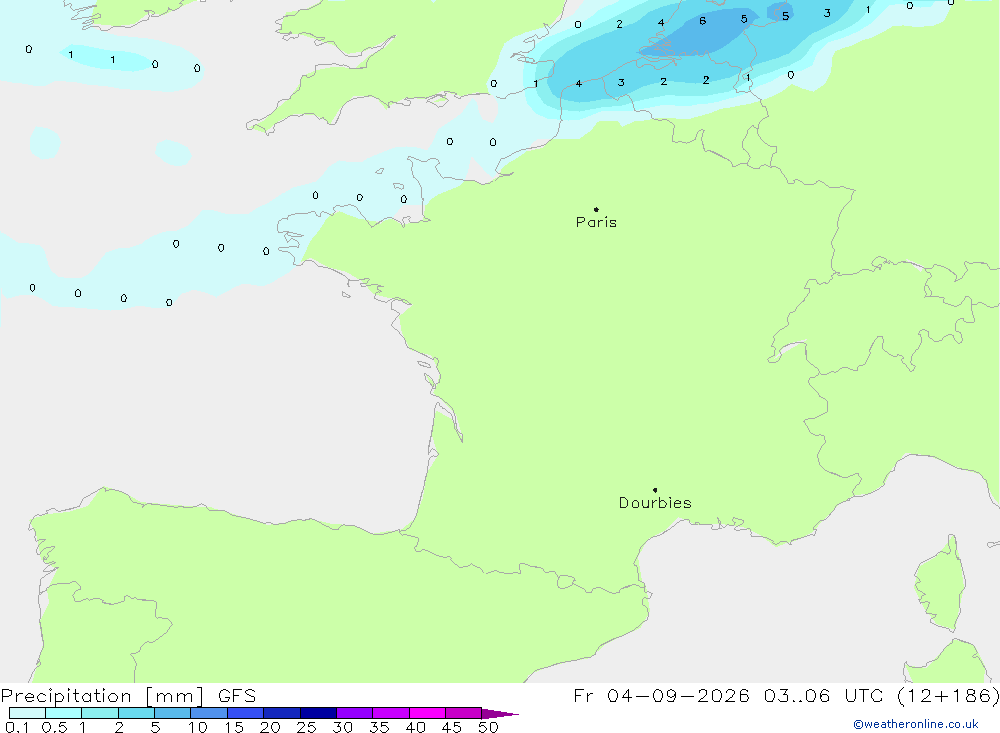Screen dimensions: 1000x733
Task: Click the 0.5–1 mm legend swatch
Action: click(x=64, y=713)
